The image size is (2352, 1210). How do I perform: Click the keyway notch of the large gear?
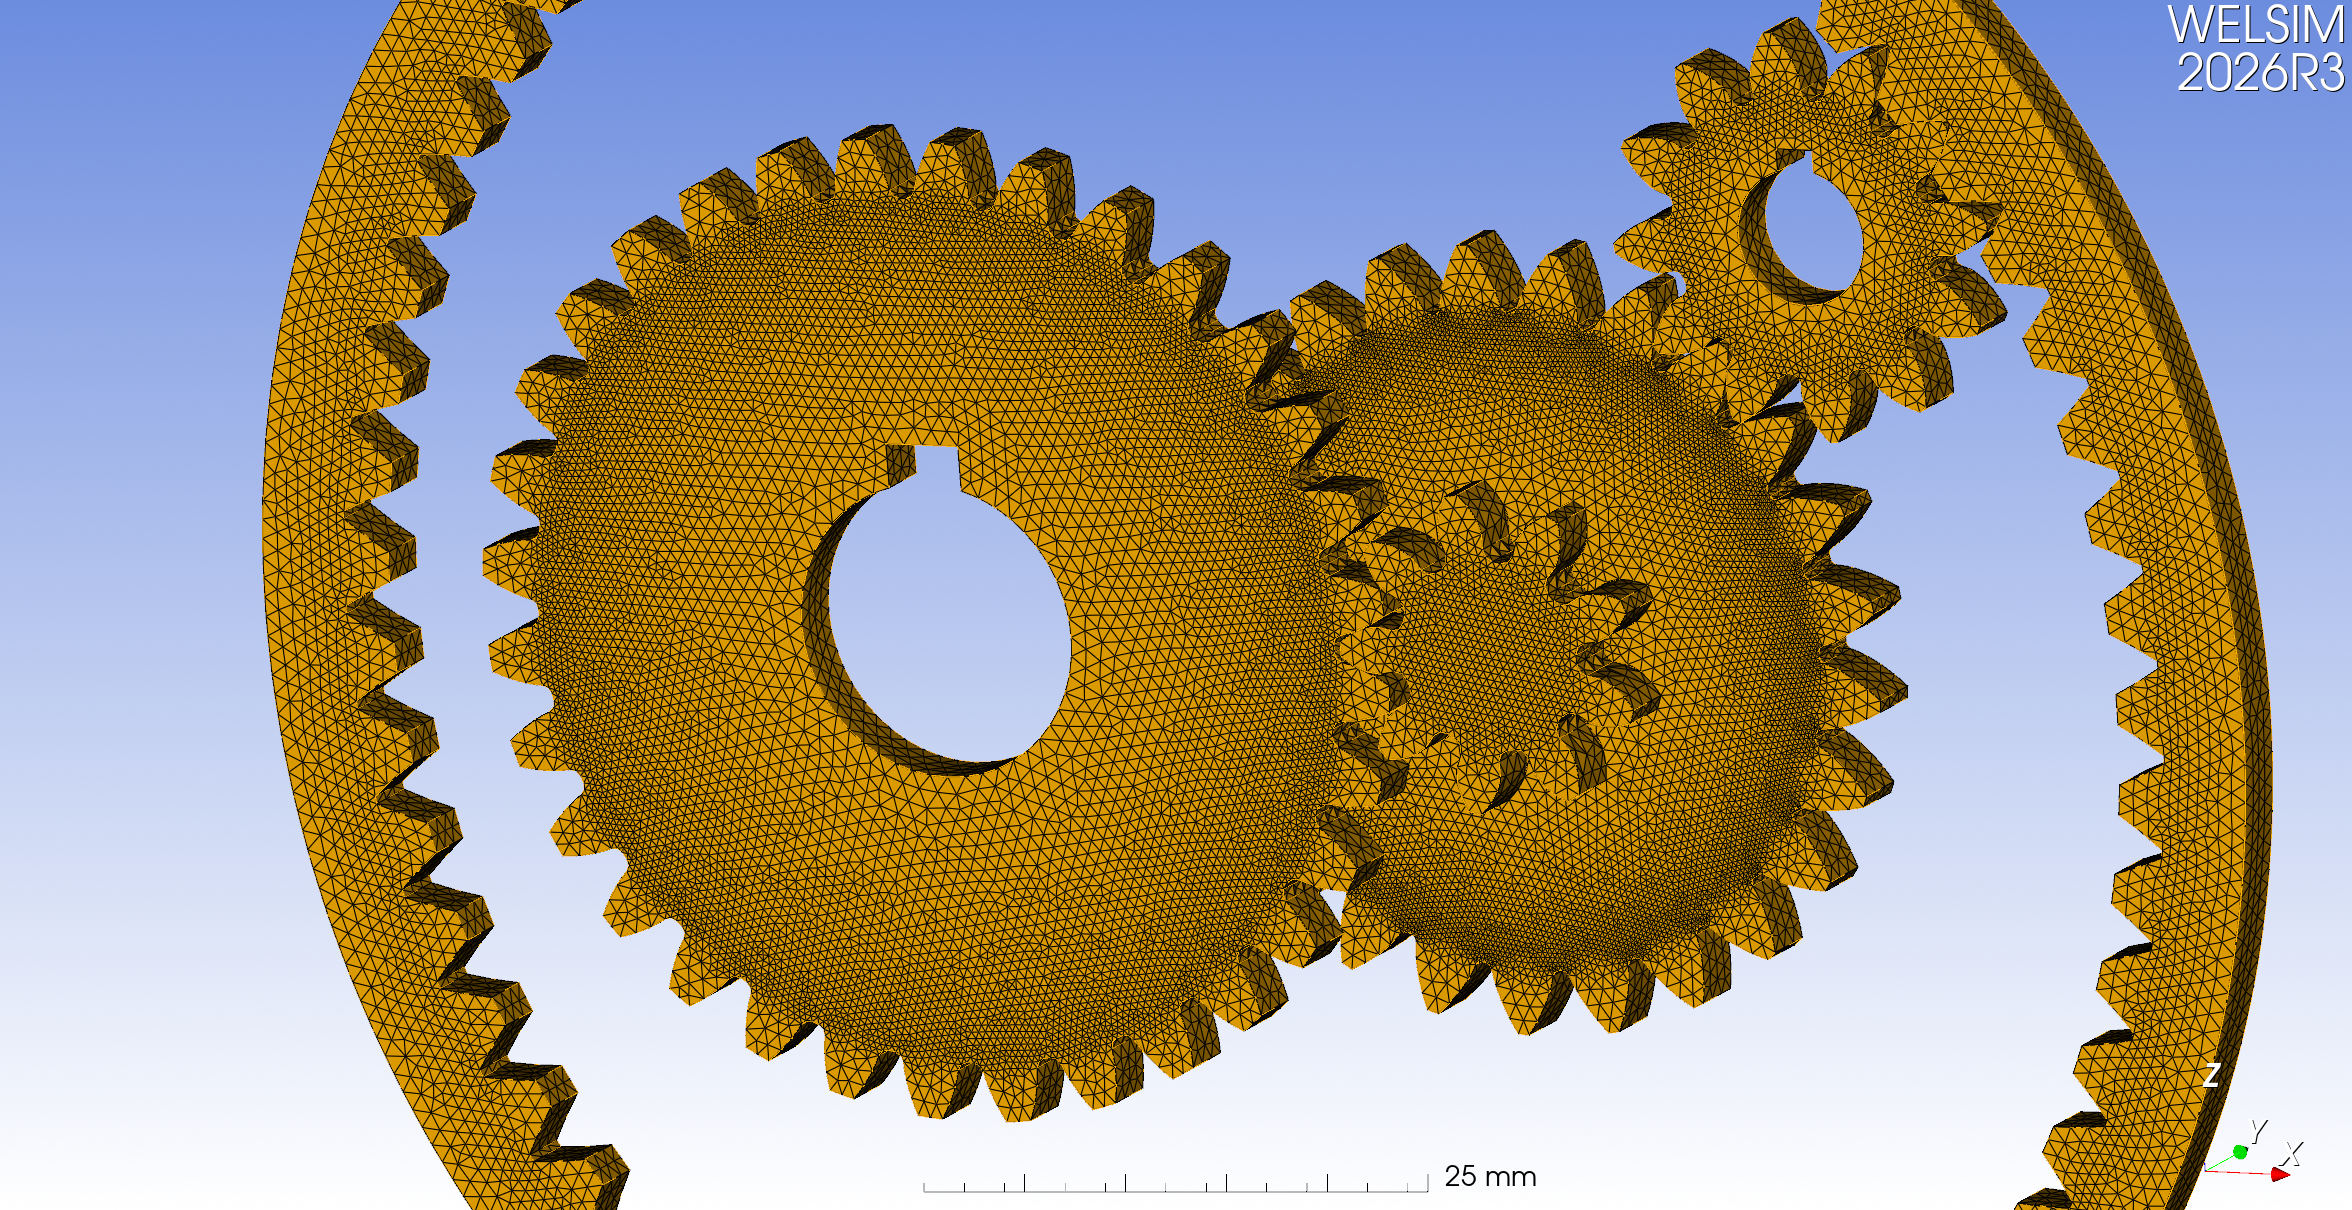[925, 468]
